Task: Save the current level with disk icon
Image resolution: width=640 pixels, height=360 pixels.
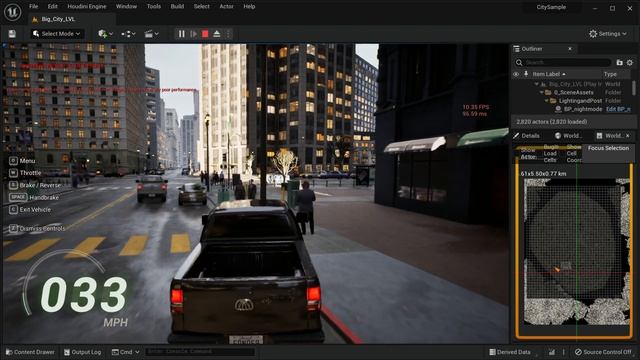Action: tap(12, 34)
